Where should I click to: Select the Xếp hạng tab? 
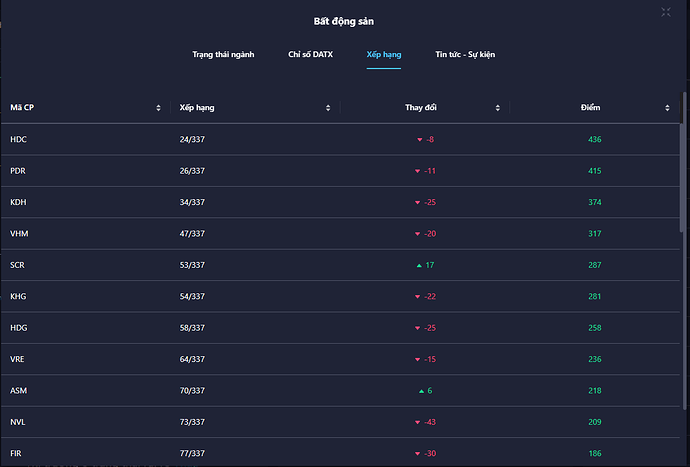point(384,54)
